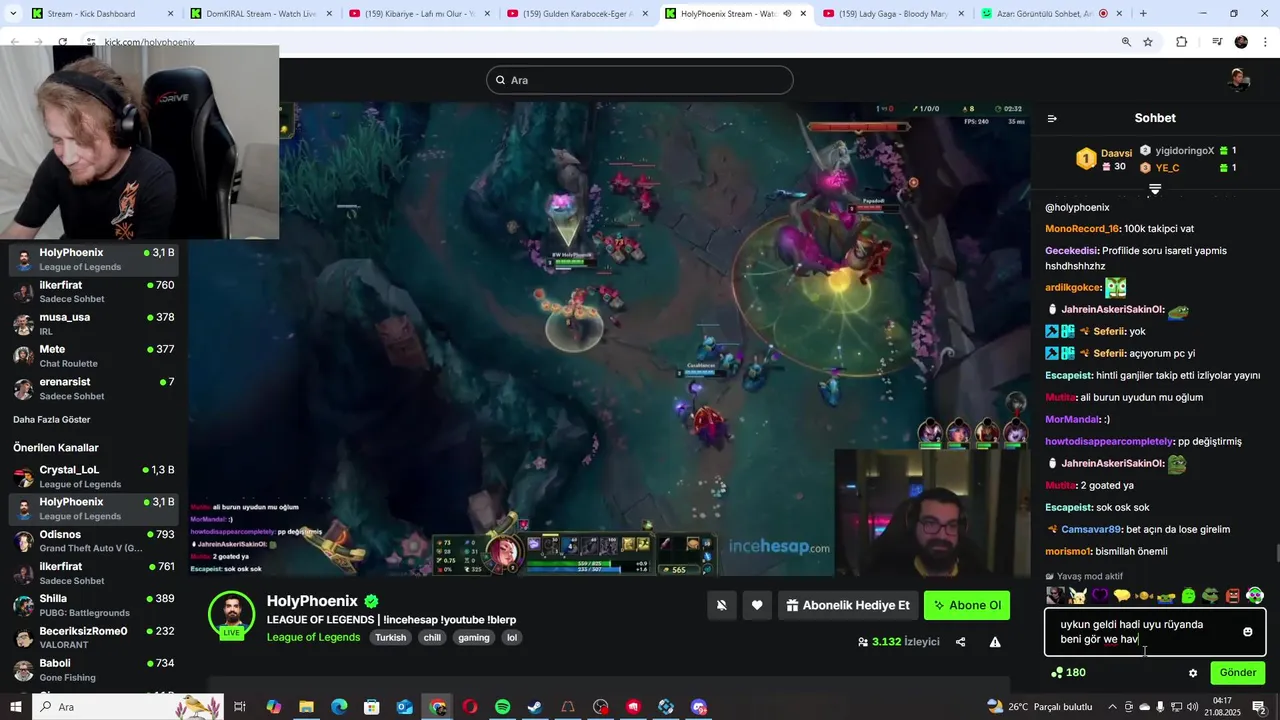Viewport: 1280px width, 720px height.
Task: Open recommended channel Baboli
Action: point(94,669)
